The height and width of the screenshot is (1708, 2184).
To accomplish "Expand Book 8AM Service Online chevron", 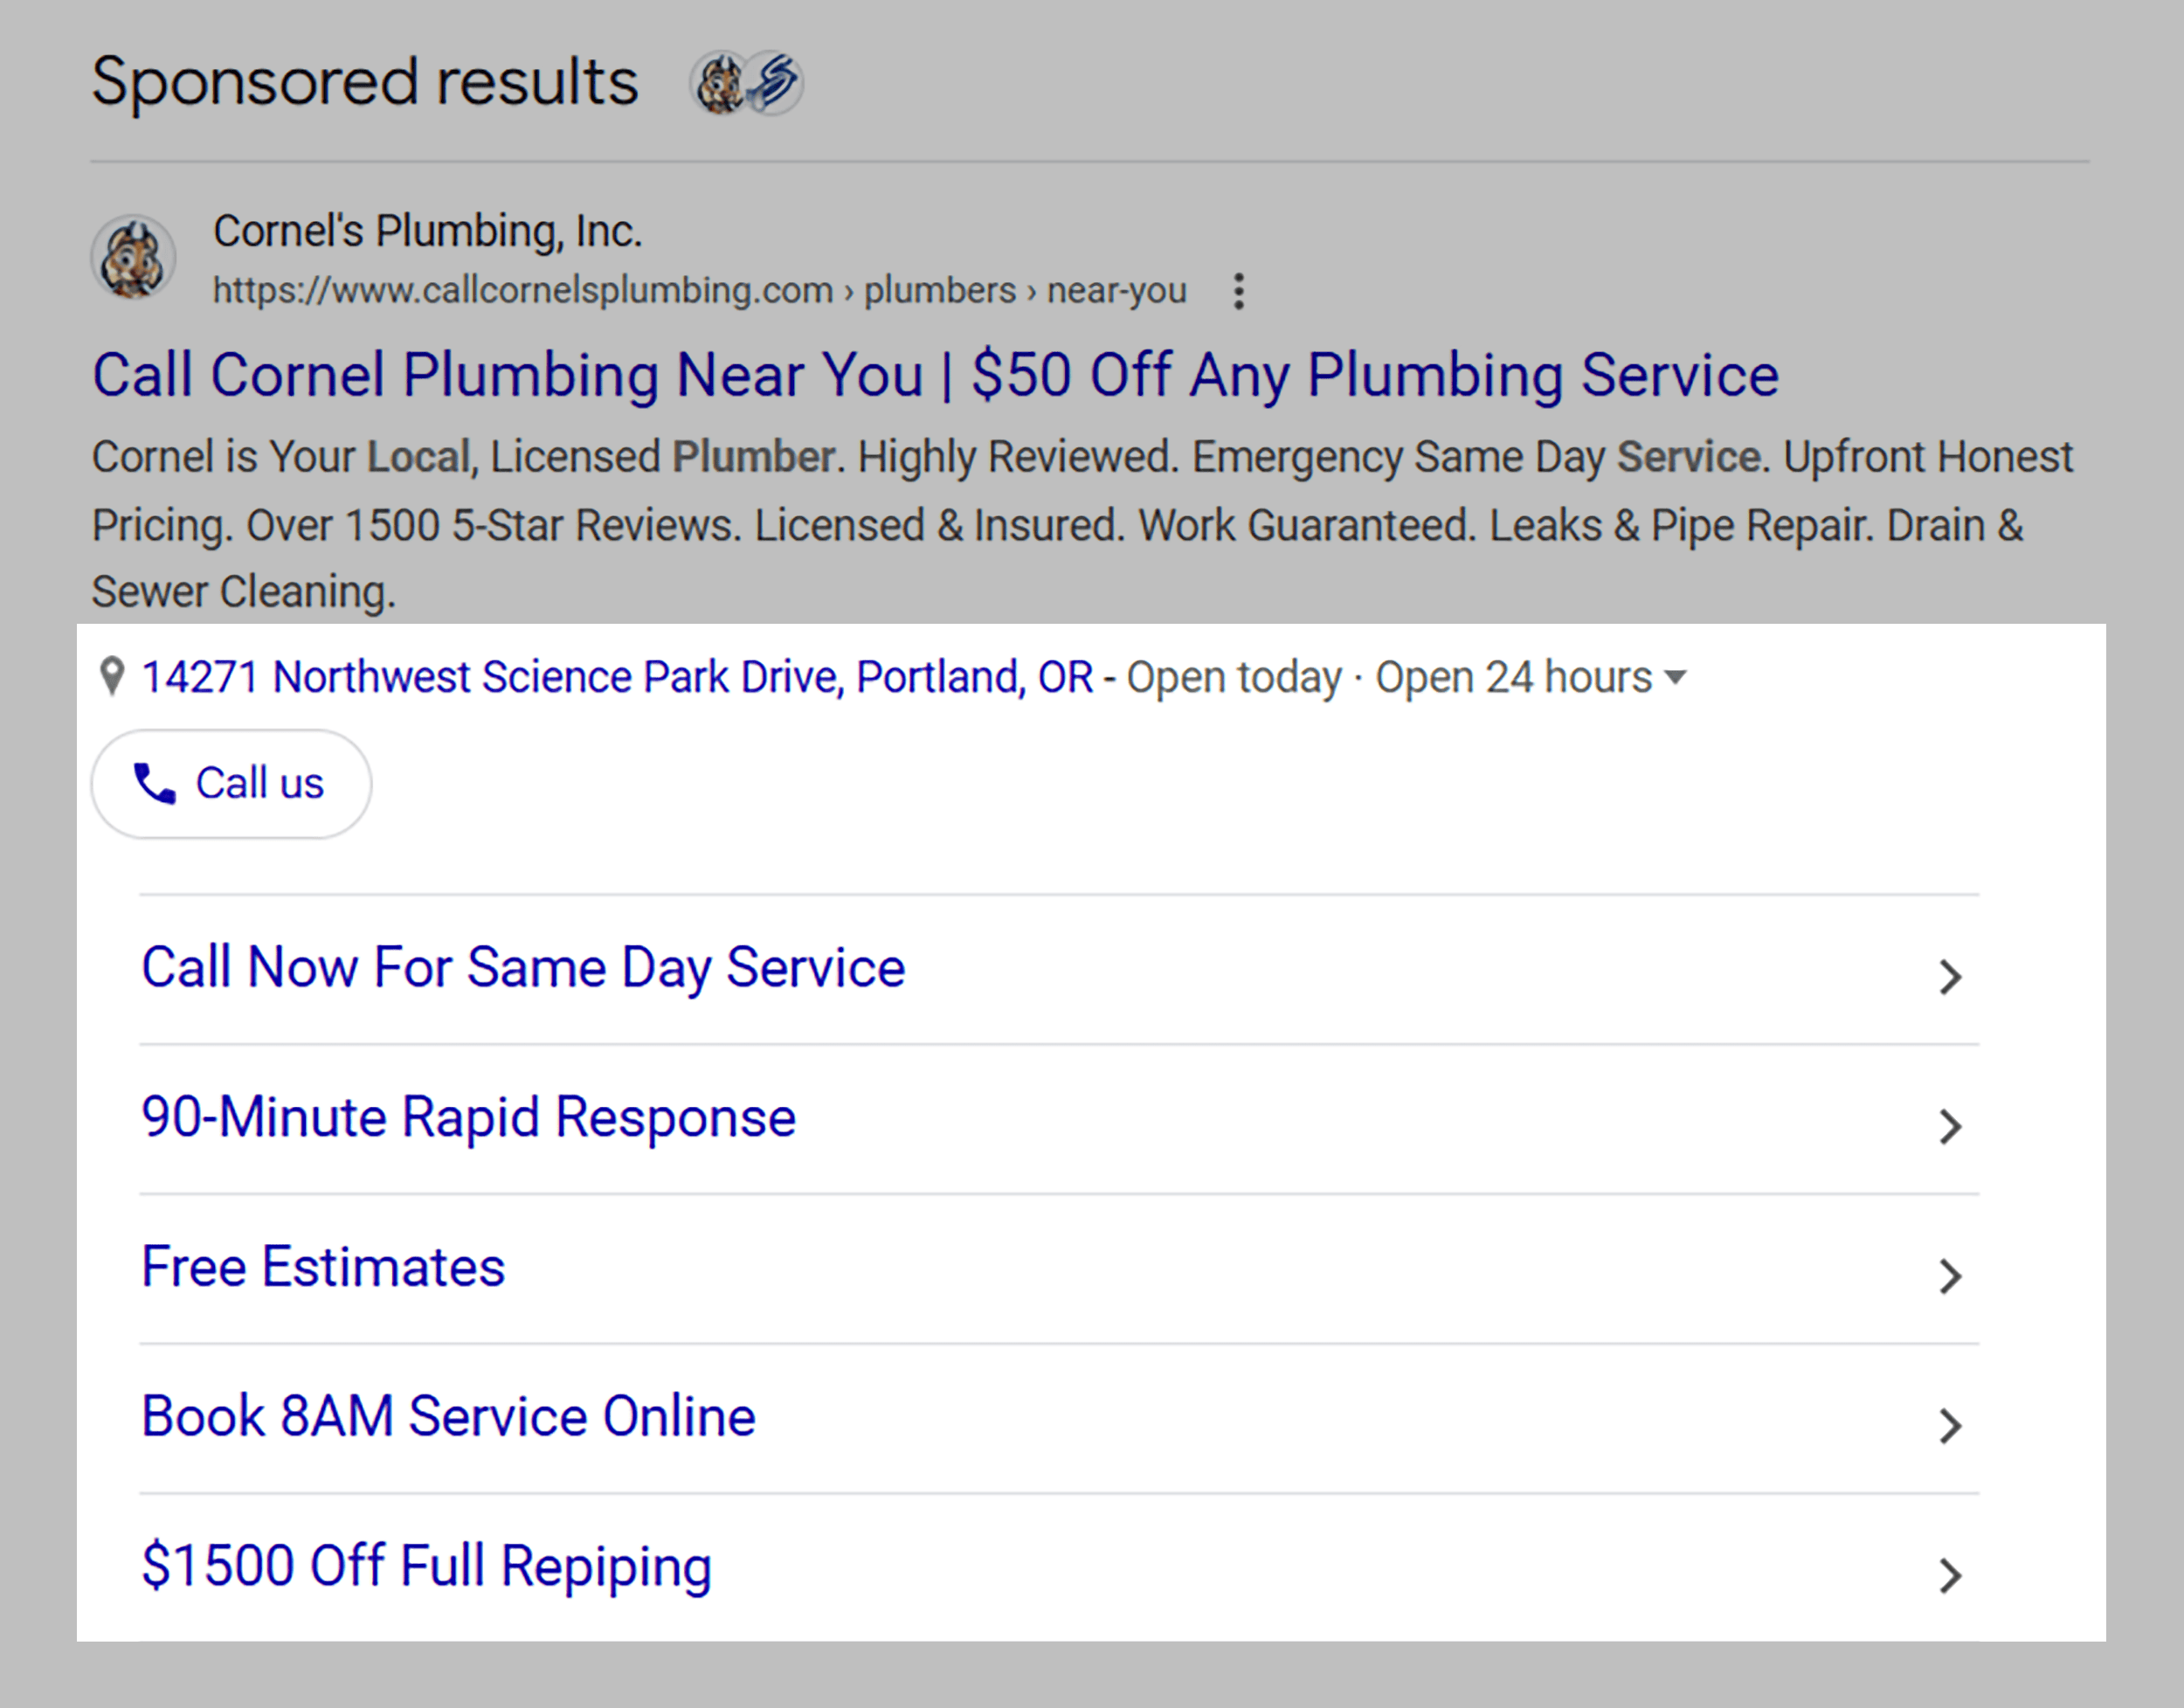I will pyautogui.click(x=1949, y=1425).
